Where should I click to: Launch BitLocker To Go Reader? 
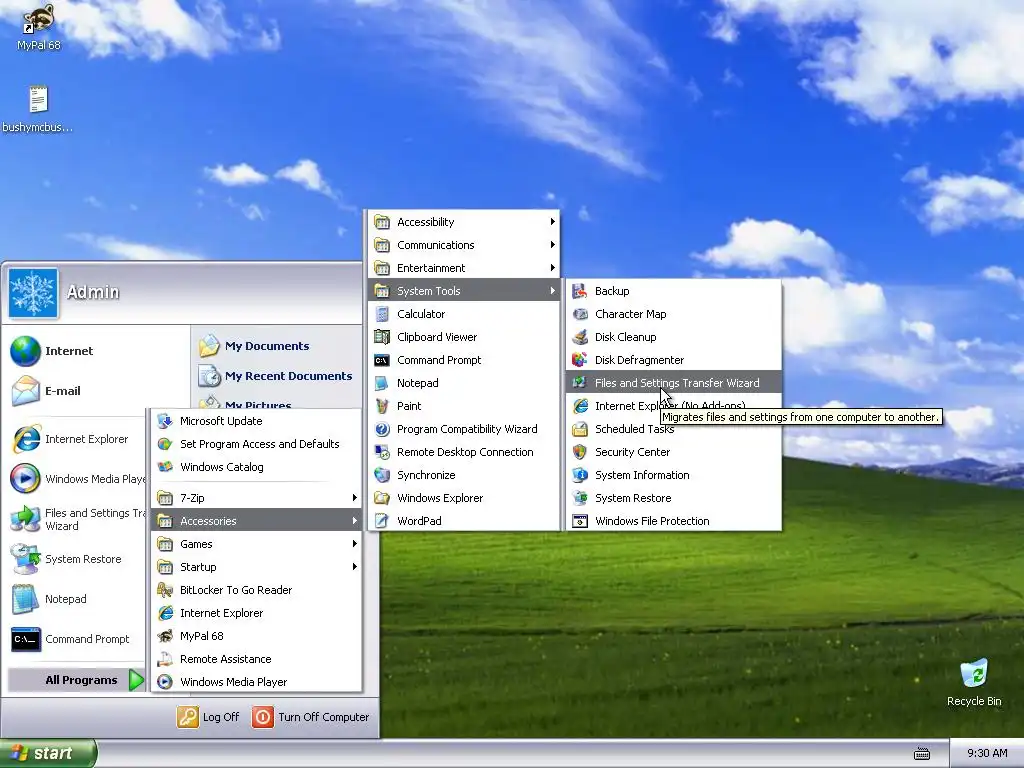[256, 590]
